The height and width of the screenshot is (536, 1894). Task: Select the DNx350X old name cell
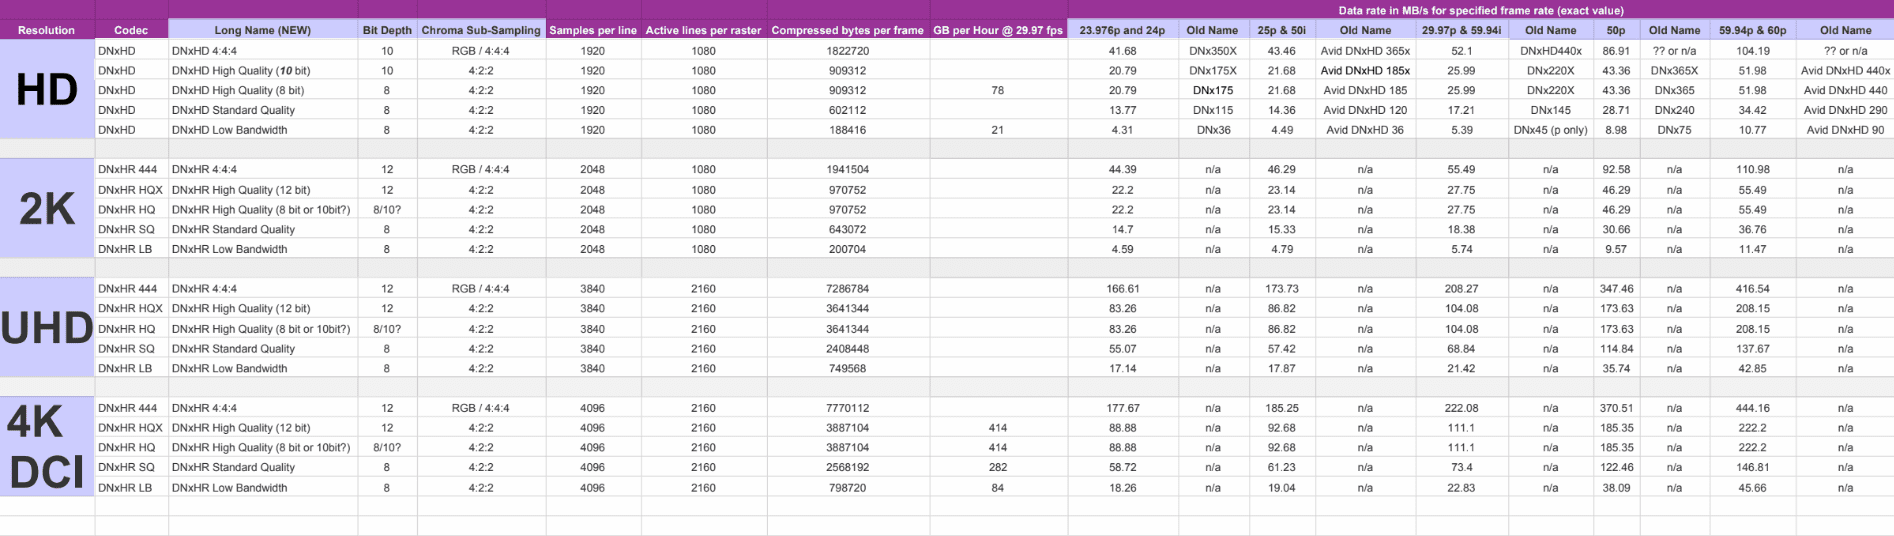[x=1213, y=50]
